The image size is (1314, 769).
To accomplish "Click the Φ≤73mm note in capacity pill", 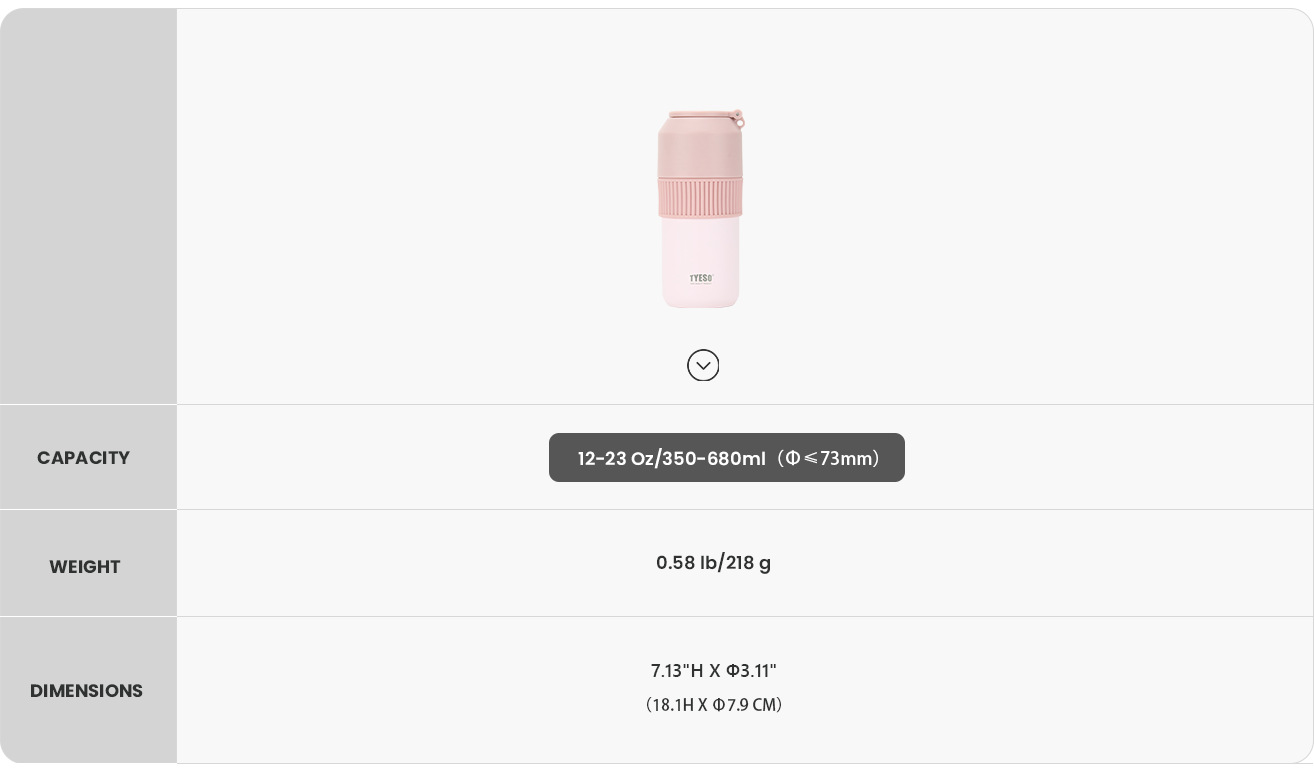I will pos(831,458).
